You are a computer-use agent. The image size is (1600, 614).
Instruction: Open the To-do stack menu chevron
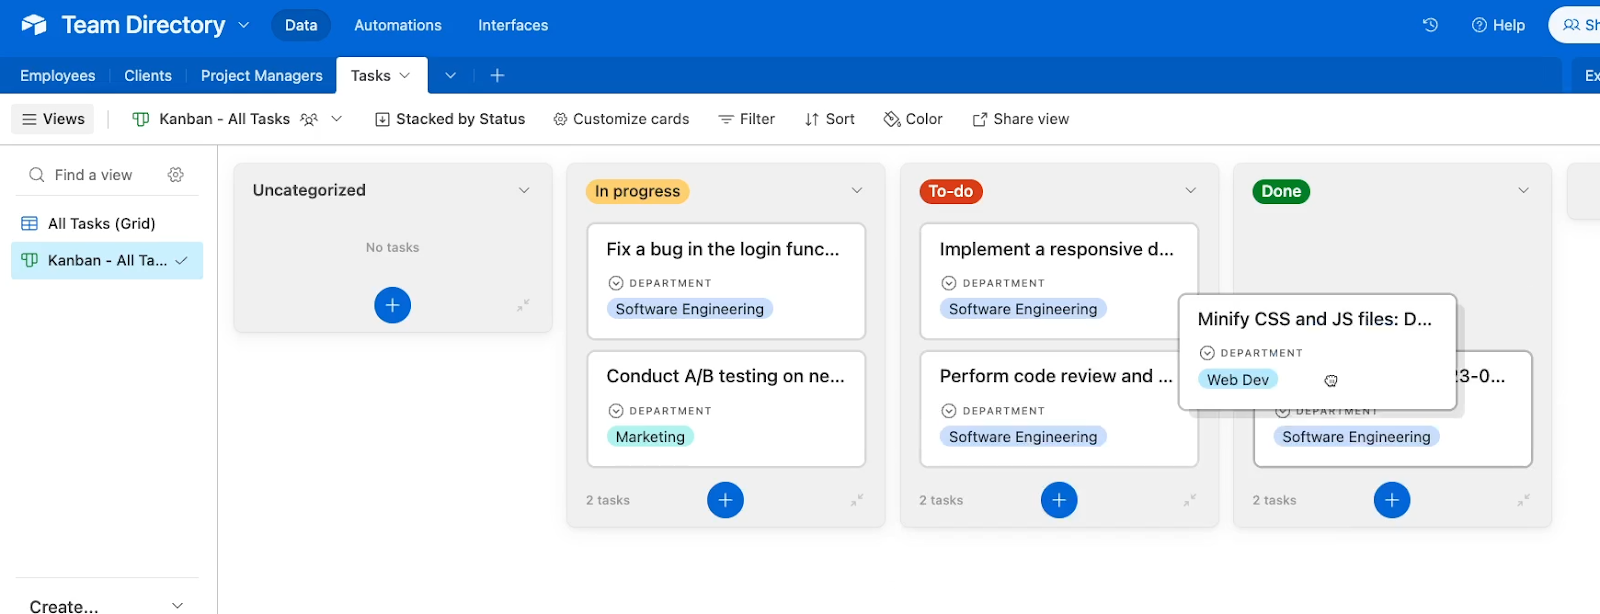tap(1191, 190)
